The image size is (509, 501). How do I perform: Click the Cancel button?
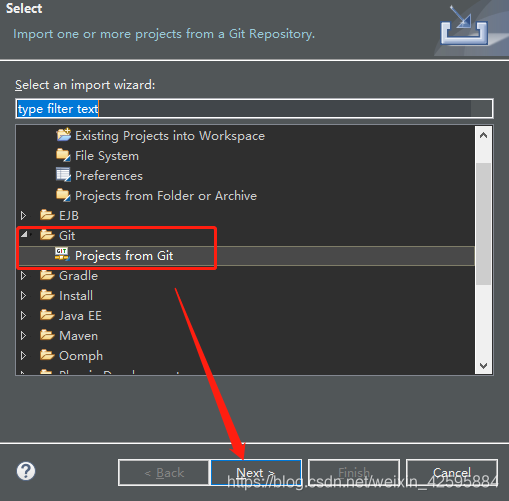(452, 472)
